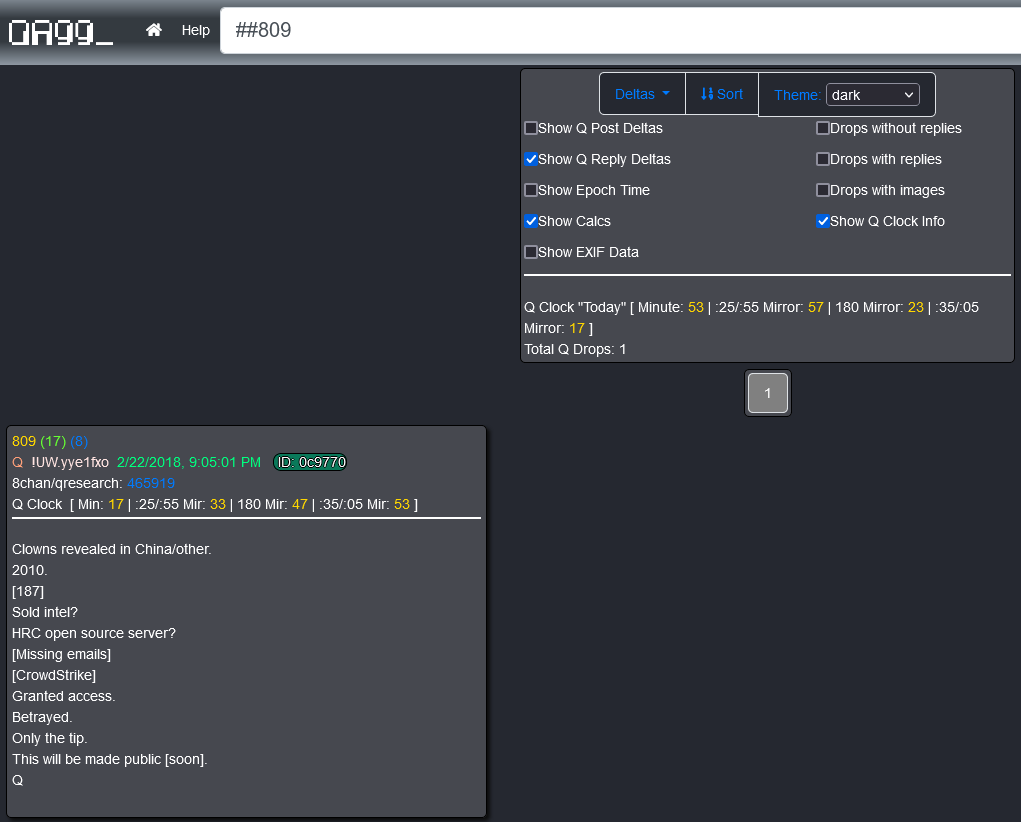
Task: Toggle Show Epoch Time checkbox
Action: (x=531, y=190)
